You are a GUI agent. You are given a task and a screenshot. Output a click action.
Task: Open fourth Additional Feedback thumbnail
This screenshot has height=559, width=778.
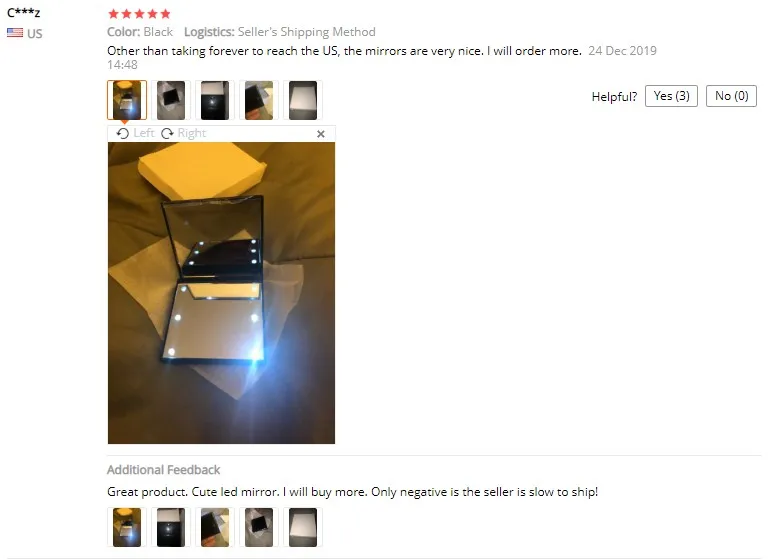pyautogui.click(x=259, y=527)
